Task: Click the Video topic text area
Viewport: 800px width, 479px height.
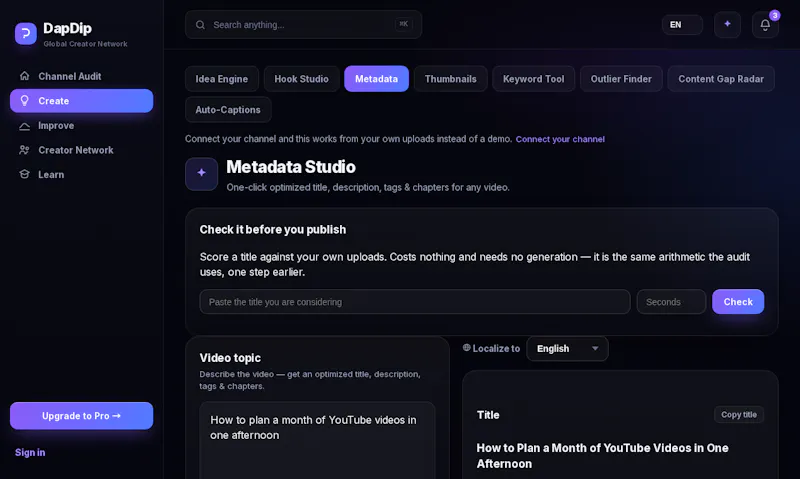Action: pyautogui.click(x=317, y=440)
